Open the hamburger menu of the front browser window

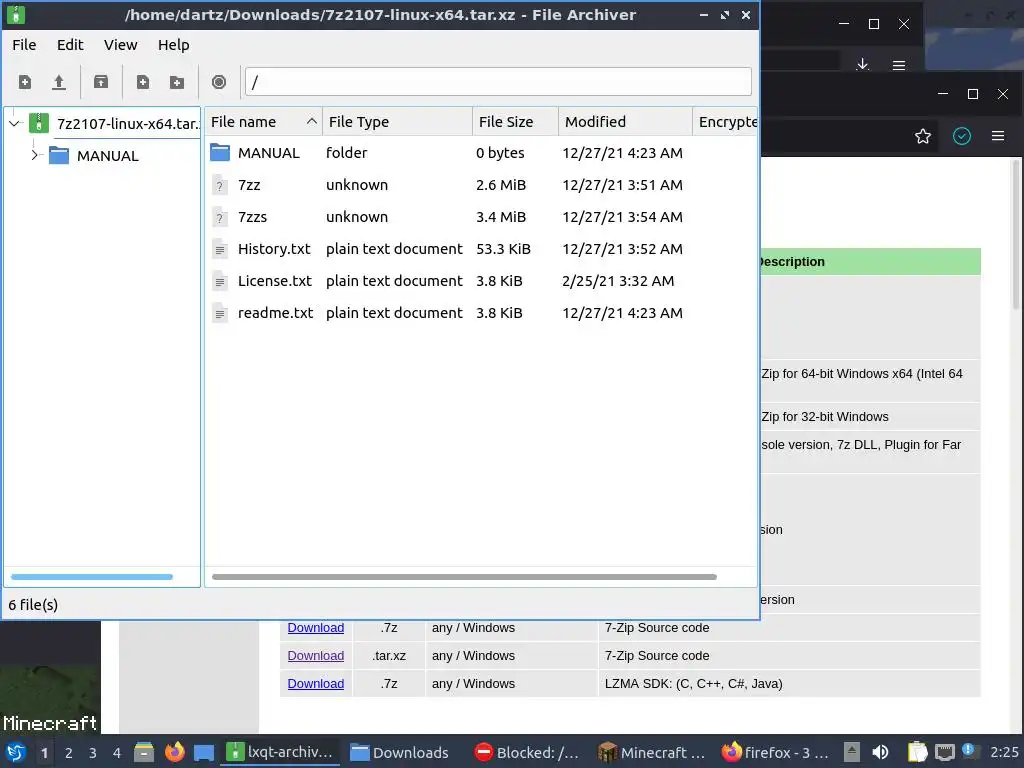point(998,136)
